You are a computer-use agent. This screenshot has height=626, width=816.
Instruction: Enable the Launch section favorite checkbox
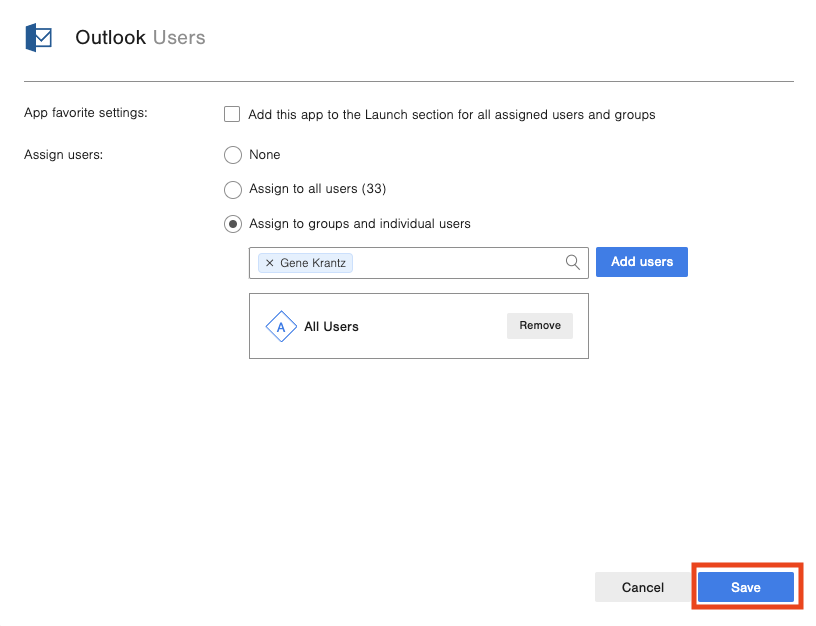coord(232,114)
